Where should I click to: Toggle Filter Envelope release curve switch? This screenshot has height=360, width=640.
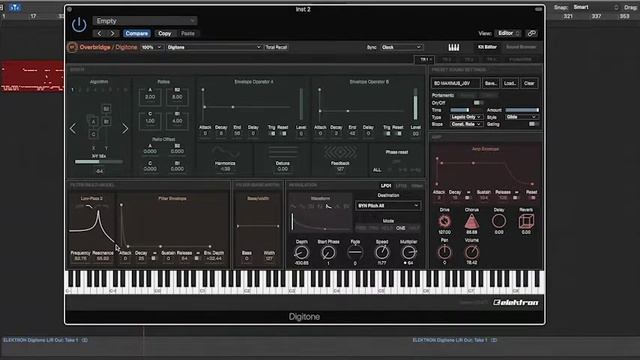pos(197,258)
